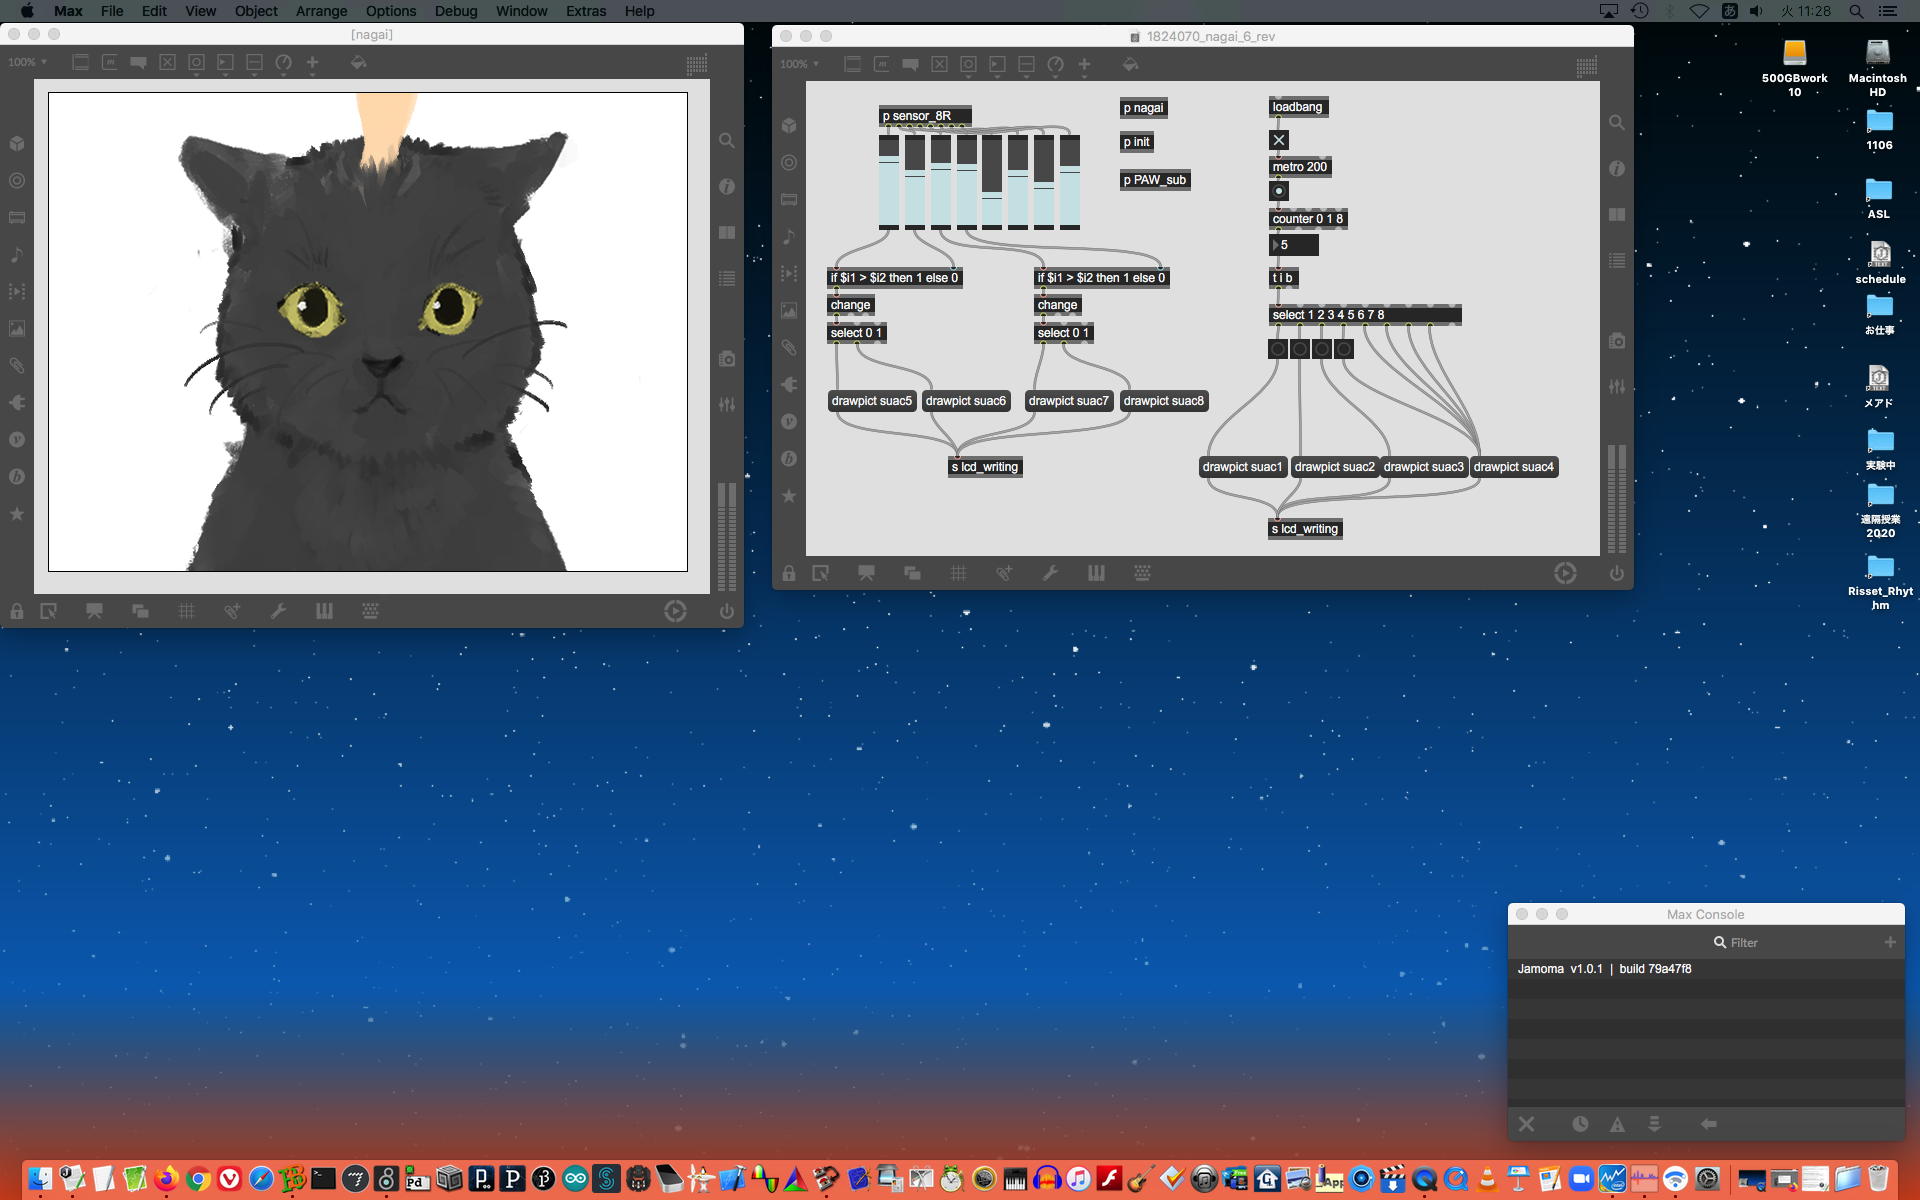This screenshot has width=1920, height=1200.
Task: Show grid icon in rev bottom toolbar
Action: 958,573
